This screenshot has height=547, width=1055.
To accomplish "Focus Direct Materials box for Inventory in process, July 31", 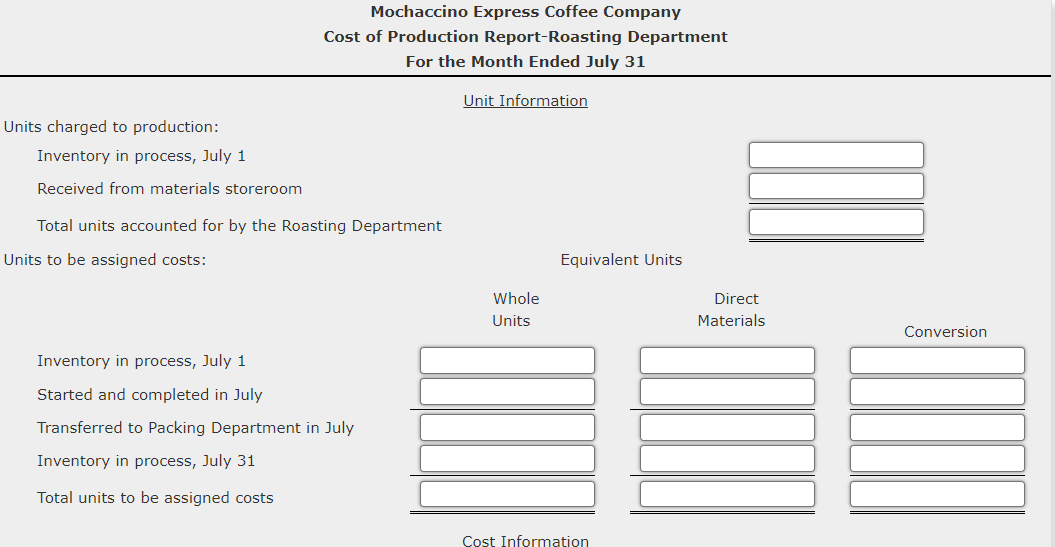I will (727, 458).
